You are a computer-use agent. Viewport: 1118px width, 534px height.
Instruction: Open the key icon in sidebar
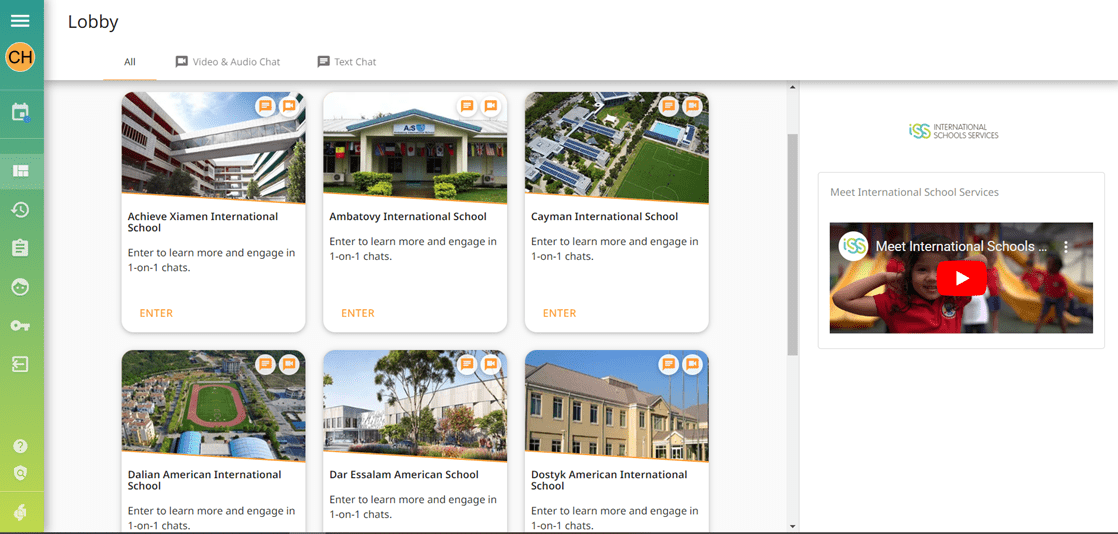click(x=20, y=326)
